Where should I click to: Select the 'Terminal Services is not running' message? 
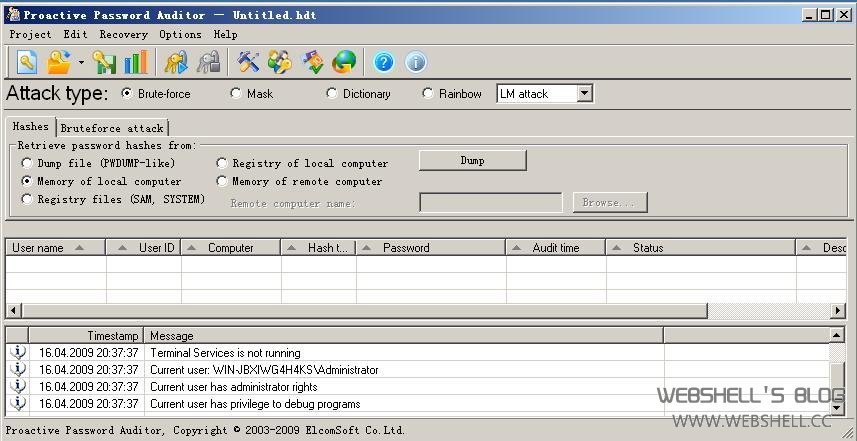click(x=225, y=352)
